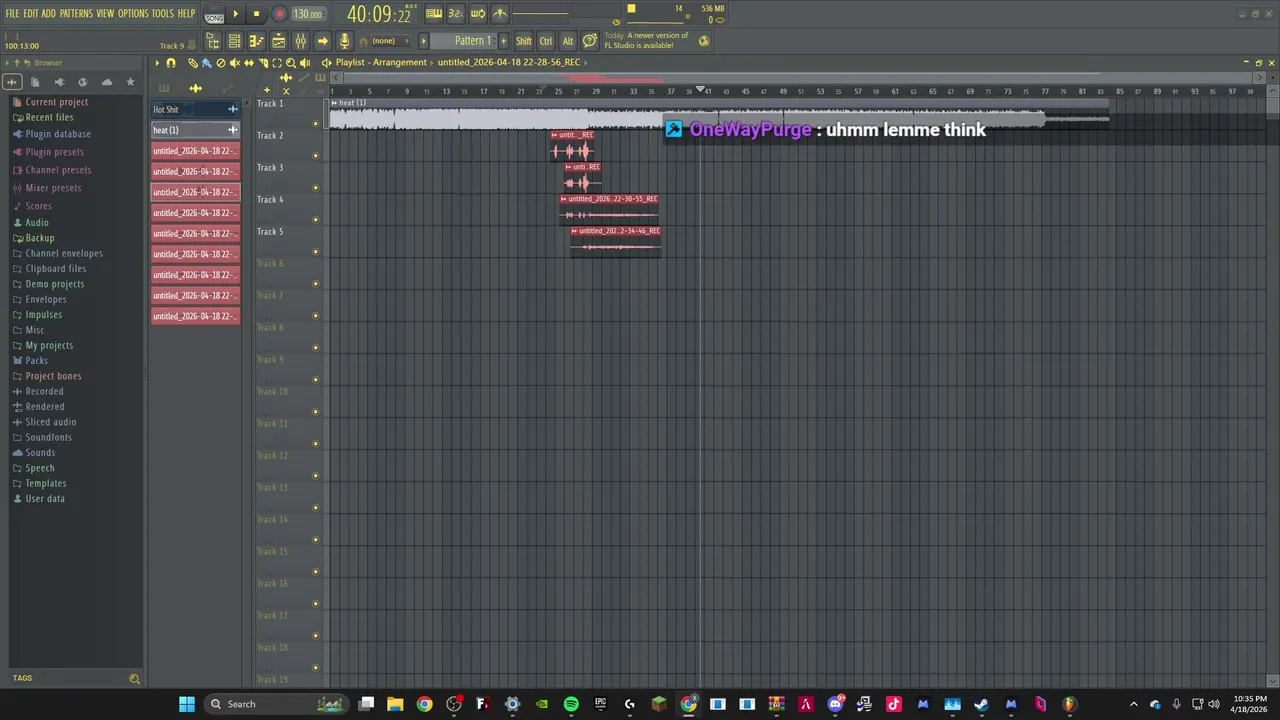Open the OPTIONS menu
The width and height of the screenshot is (1280, 720).
click(x=133, y=14)
